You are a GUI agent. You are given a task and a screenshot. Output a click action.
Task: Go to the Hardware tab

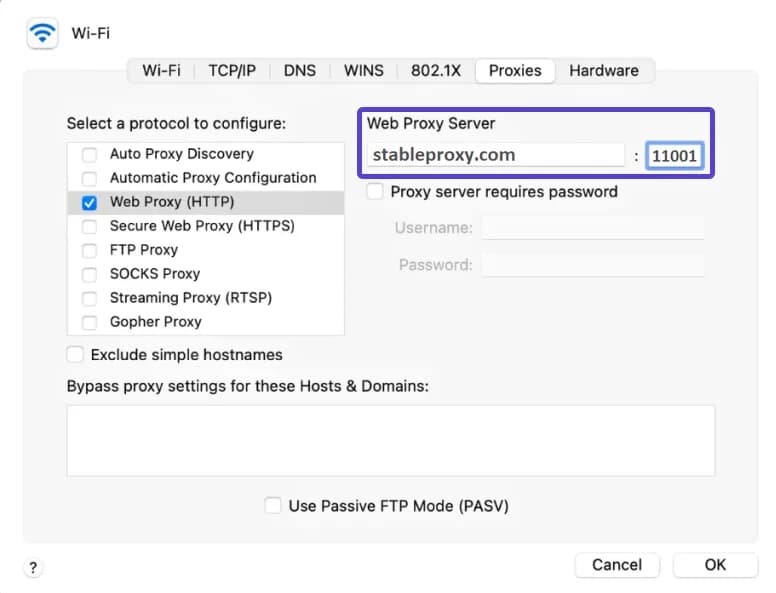(603, 71)
